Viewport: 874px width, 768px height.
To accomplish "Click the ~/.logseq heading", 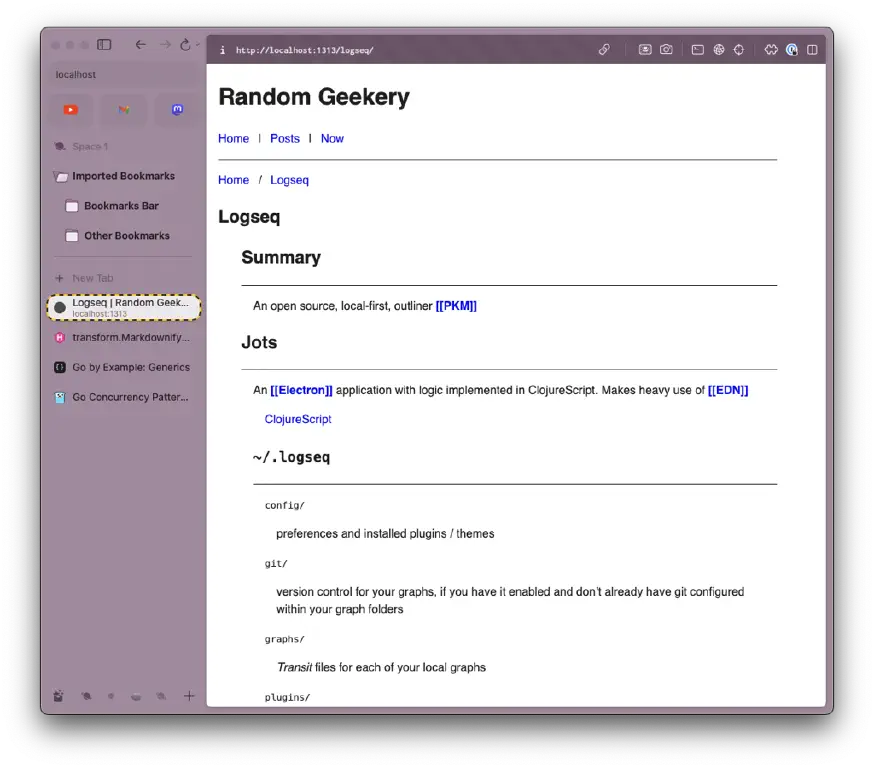I will click(x=291, y=458).
